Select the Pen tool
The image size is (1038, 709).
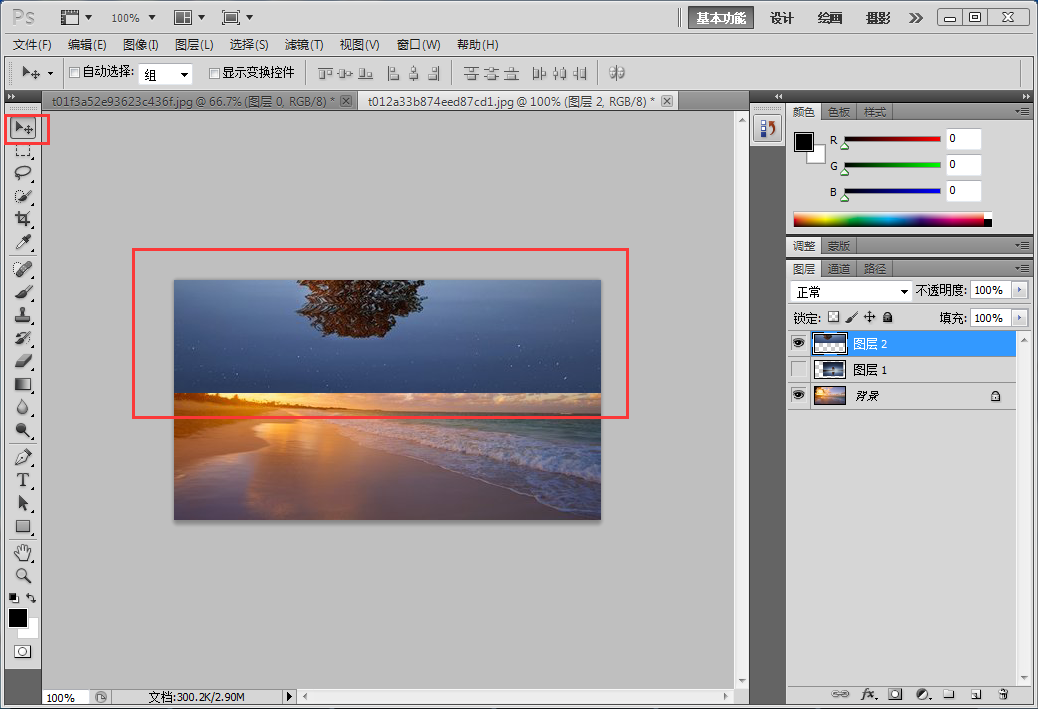[x=23, y=457]
